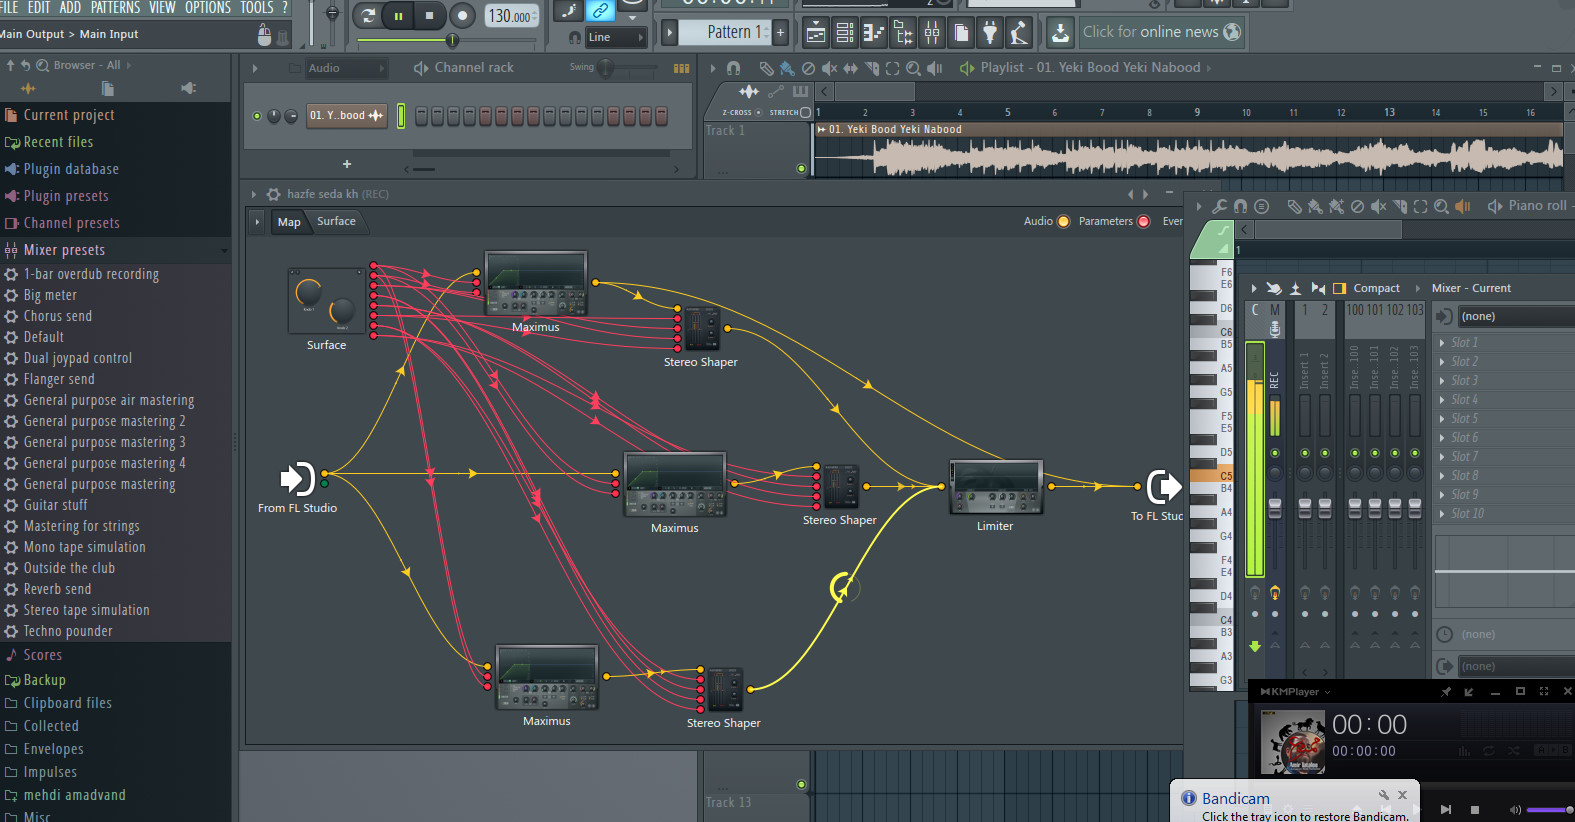1575x822 pixels.
Task: Click the playlist snap magnet icon
Action: tap(733, 68)
